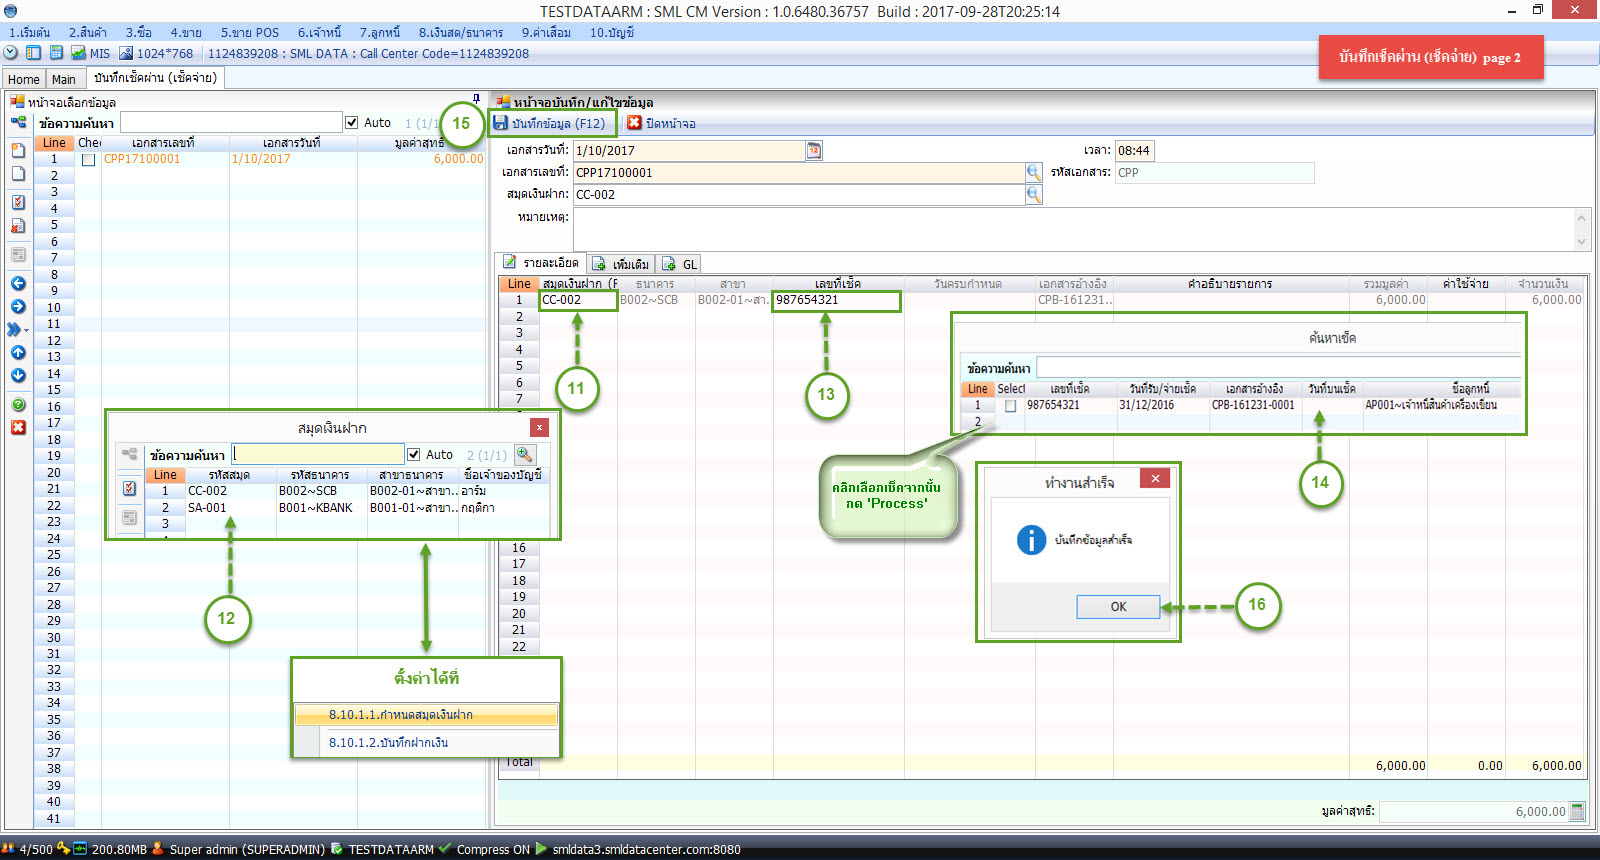Open deposit book lookup next to CC-002
The image size is (1600, 860).
click(x=1033, y=194)
